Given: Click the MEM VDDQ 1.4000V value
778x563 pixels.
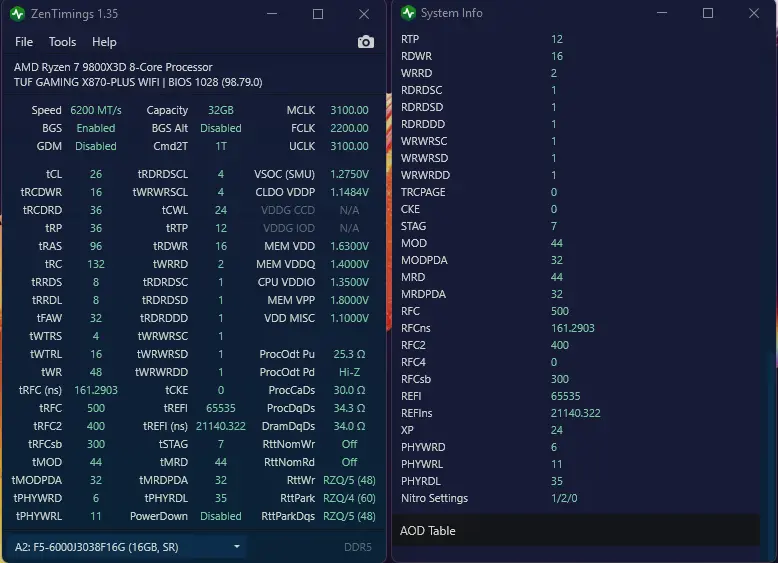Looking at the screenshot, I should pyautogui.click(x=349, y=264).
